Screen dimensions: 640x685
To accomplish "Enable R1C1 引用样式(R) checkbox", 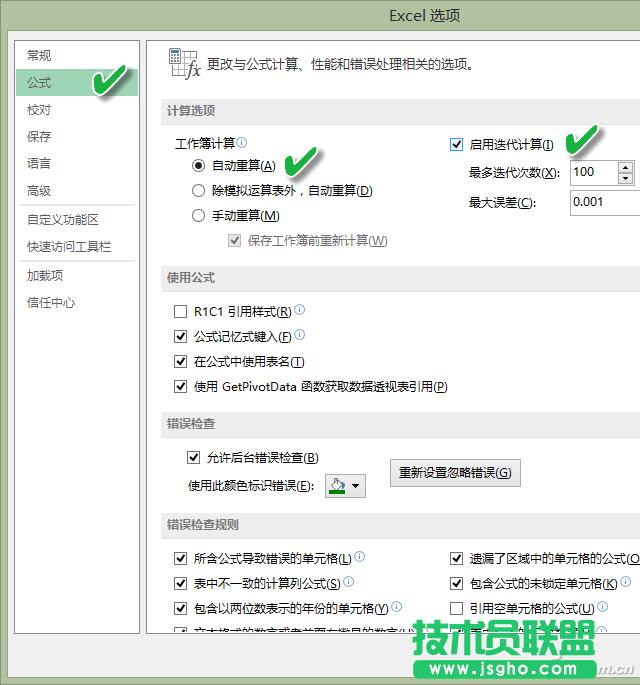I will 180,311.
